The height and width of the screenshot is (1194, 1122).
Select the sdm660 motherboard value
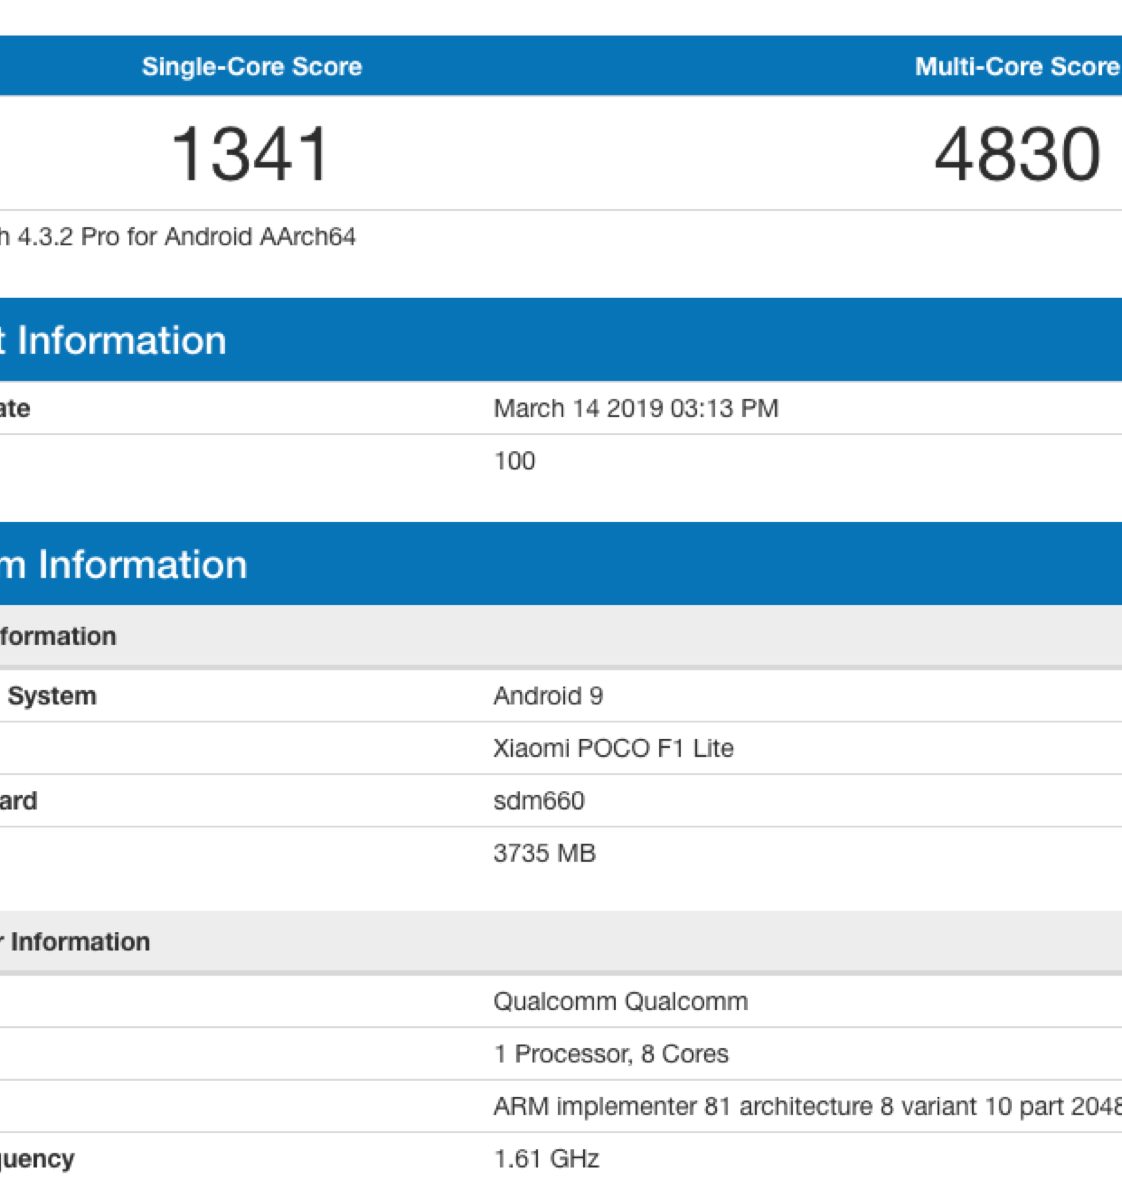pyautogui.click(x=538, y=801)
